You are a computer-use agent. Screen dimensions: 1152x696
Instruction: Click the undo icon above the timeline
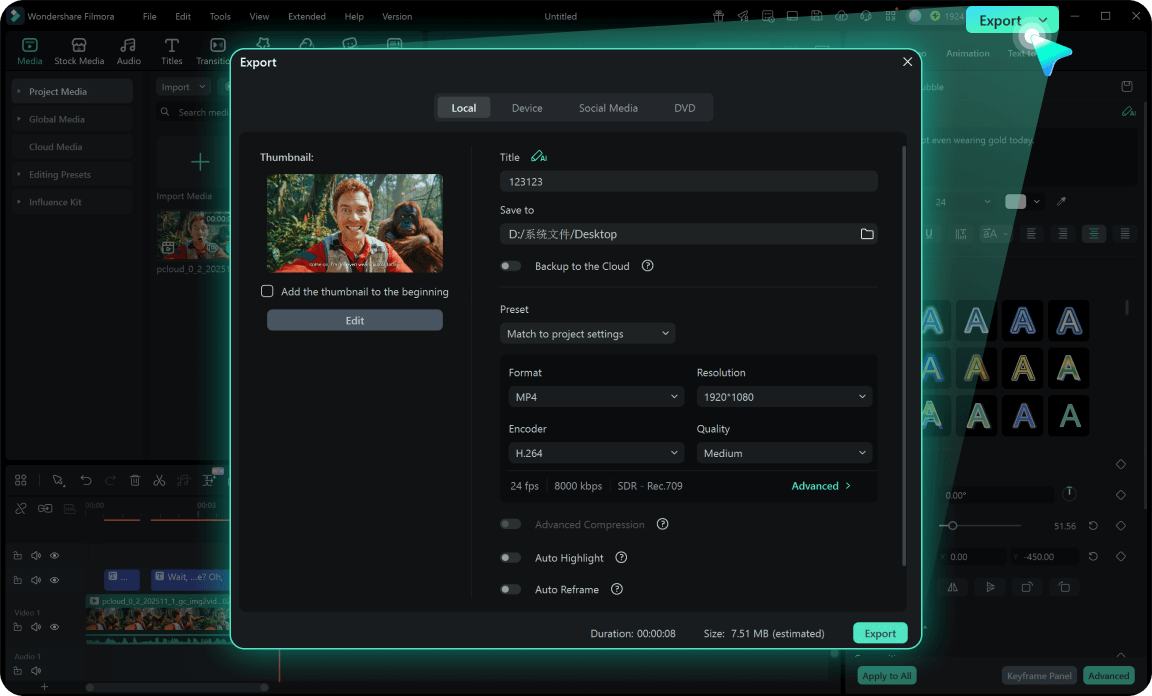pyautogui.click(x=85, y=480)
